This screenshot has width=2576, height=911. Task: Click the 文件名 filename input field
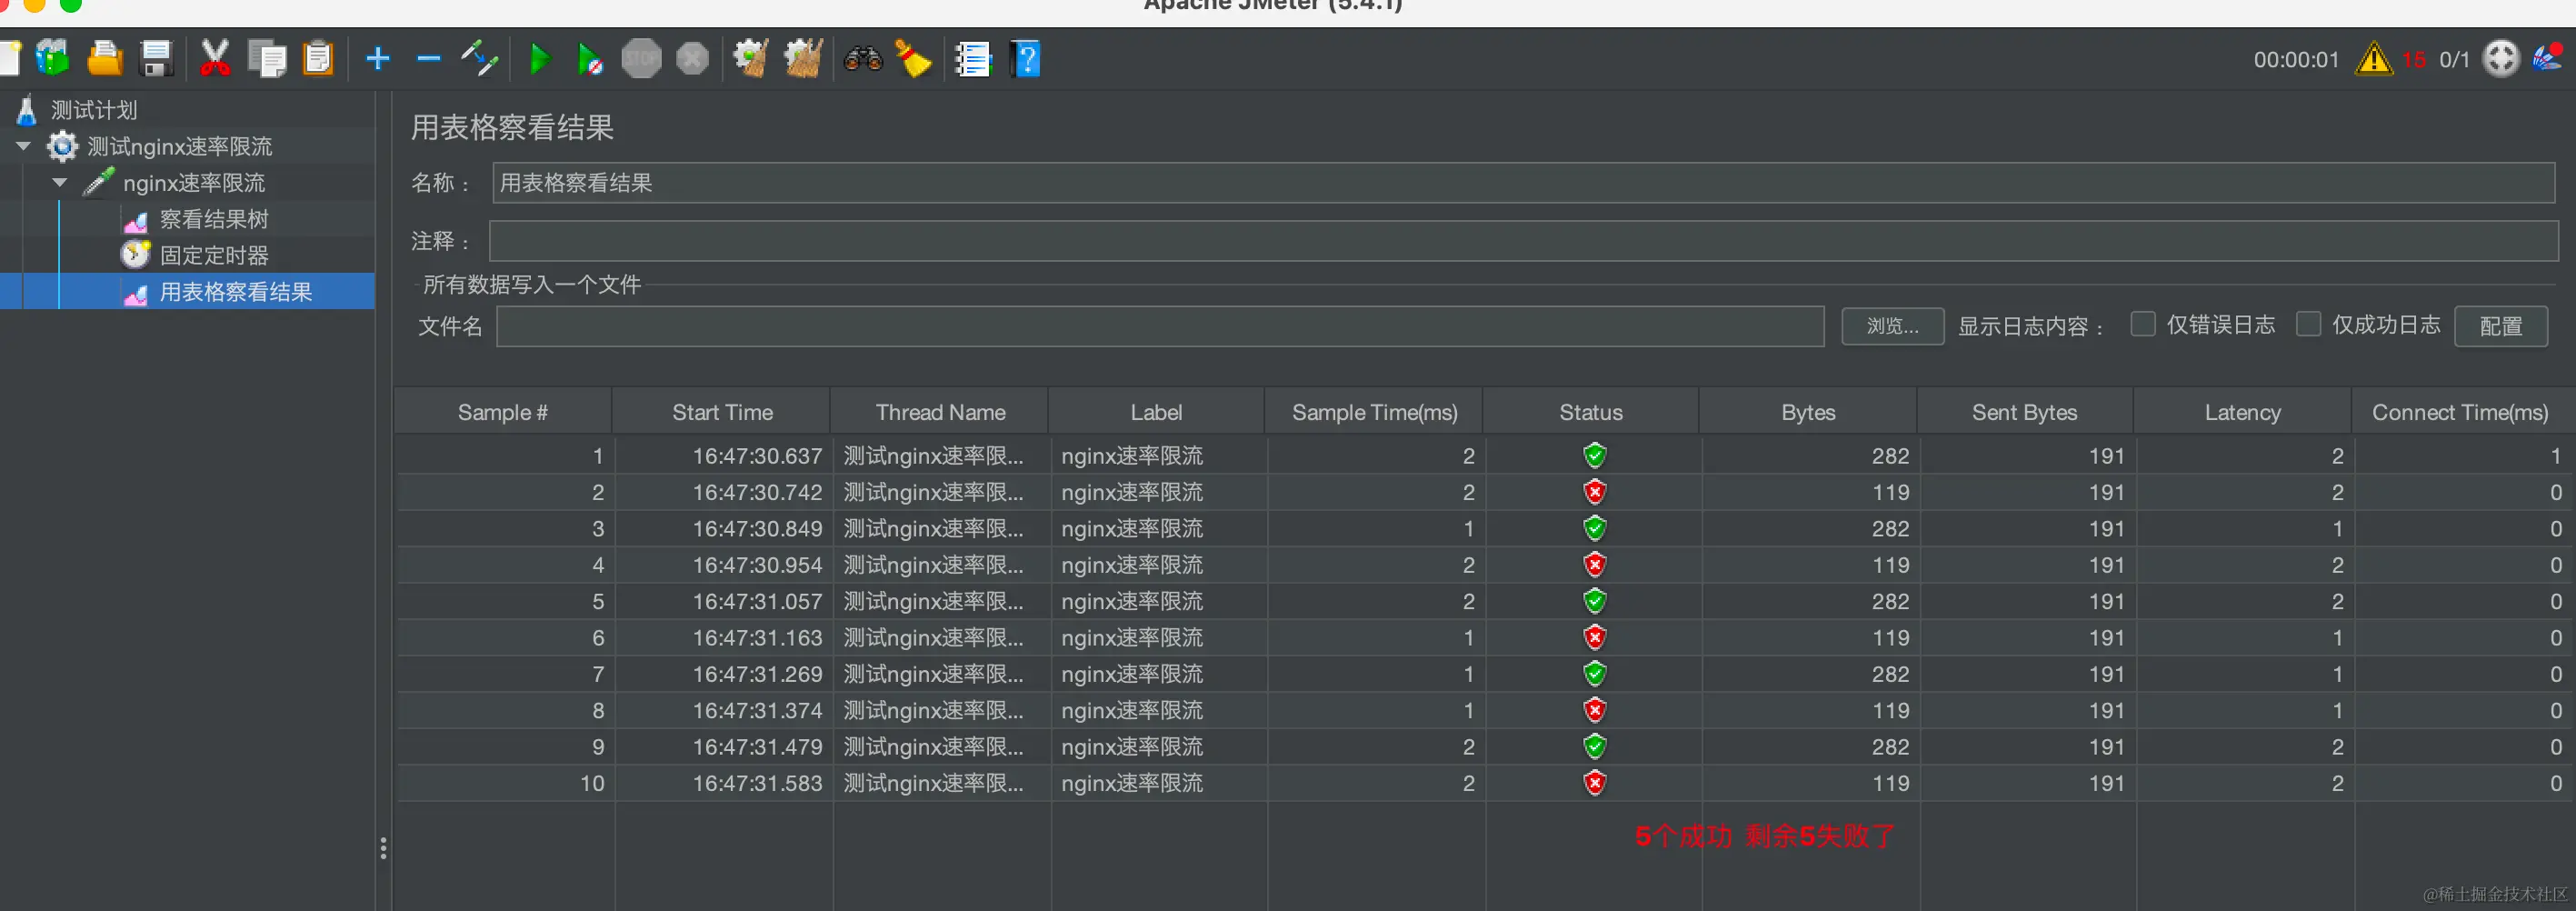pyautogui.click(x=1160, y=327)
